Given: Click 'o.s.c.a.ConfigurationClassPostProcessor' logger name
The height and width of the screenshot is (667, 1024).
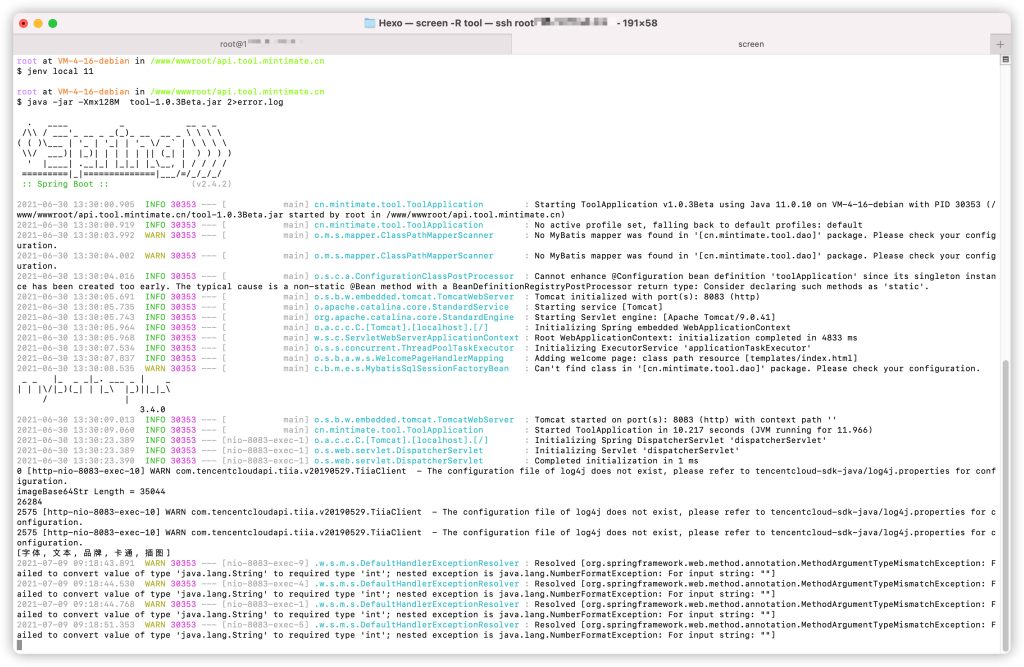Looking at the screenshot, I should point(414,276).
